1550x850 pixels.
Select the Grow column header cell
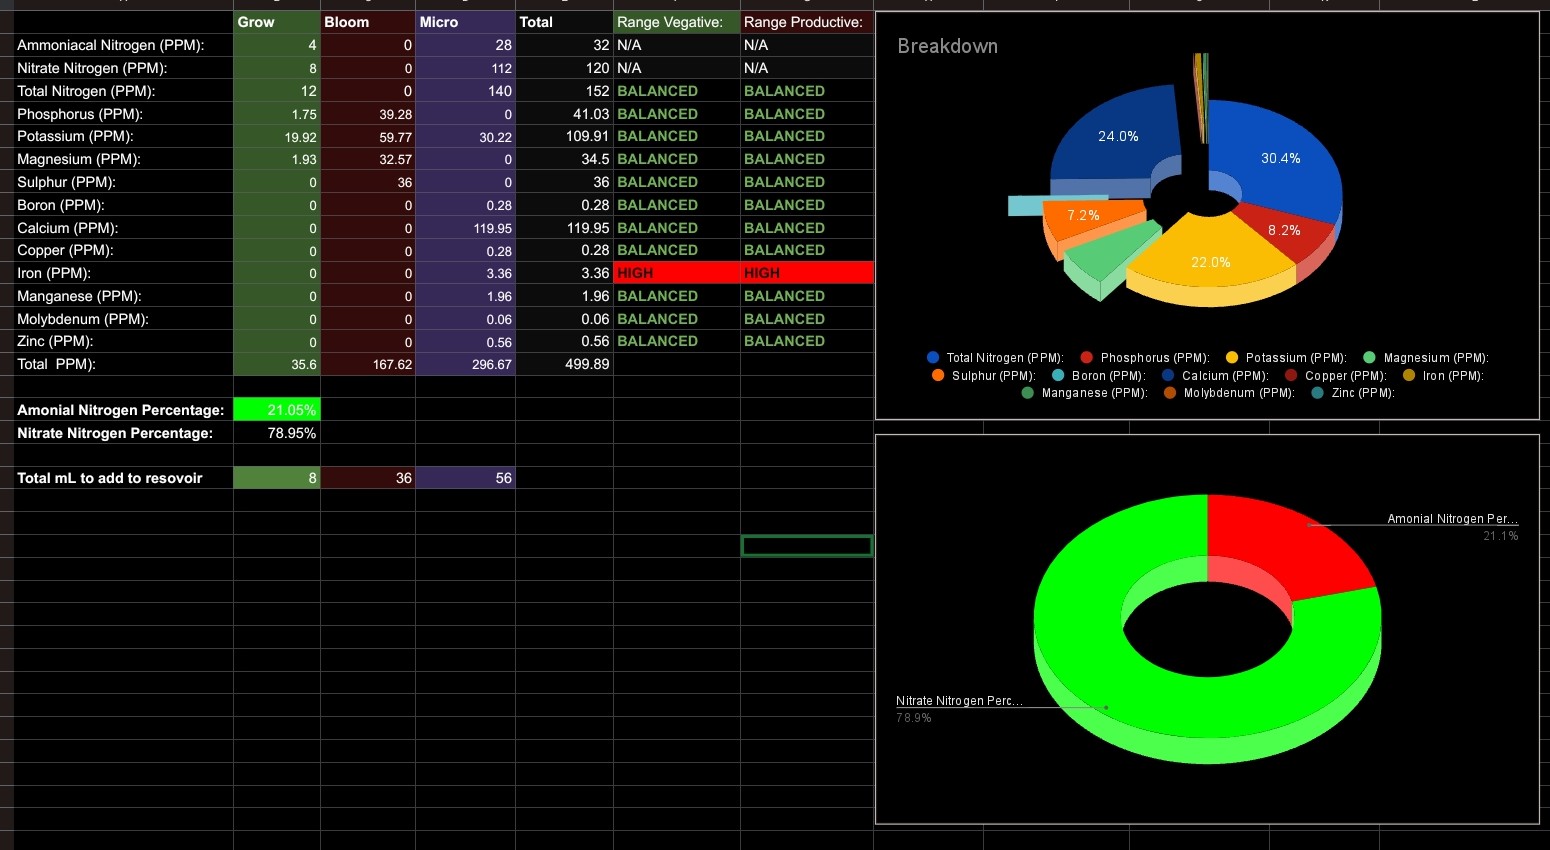click(276, 22)
